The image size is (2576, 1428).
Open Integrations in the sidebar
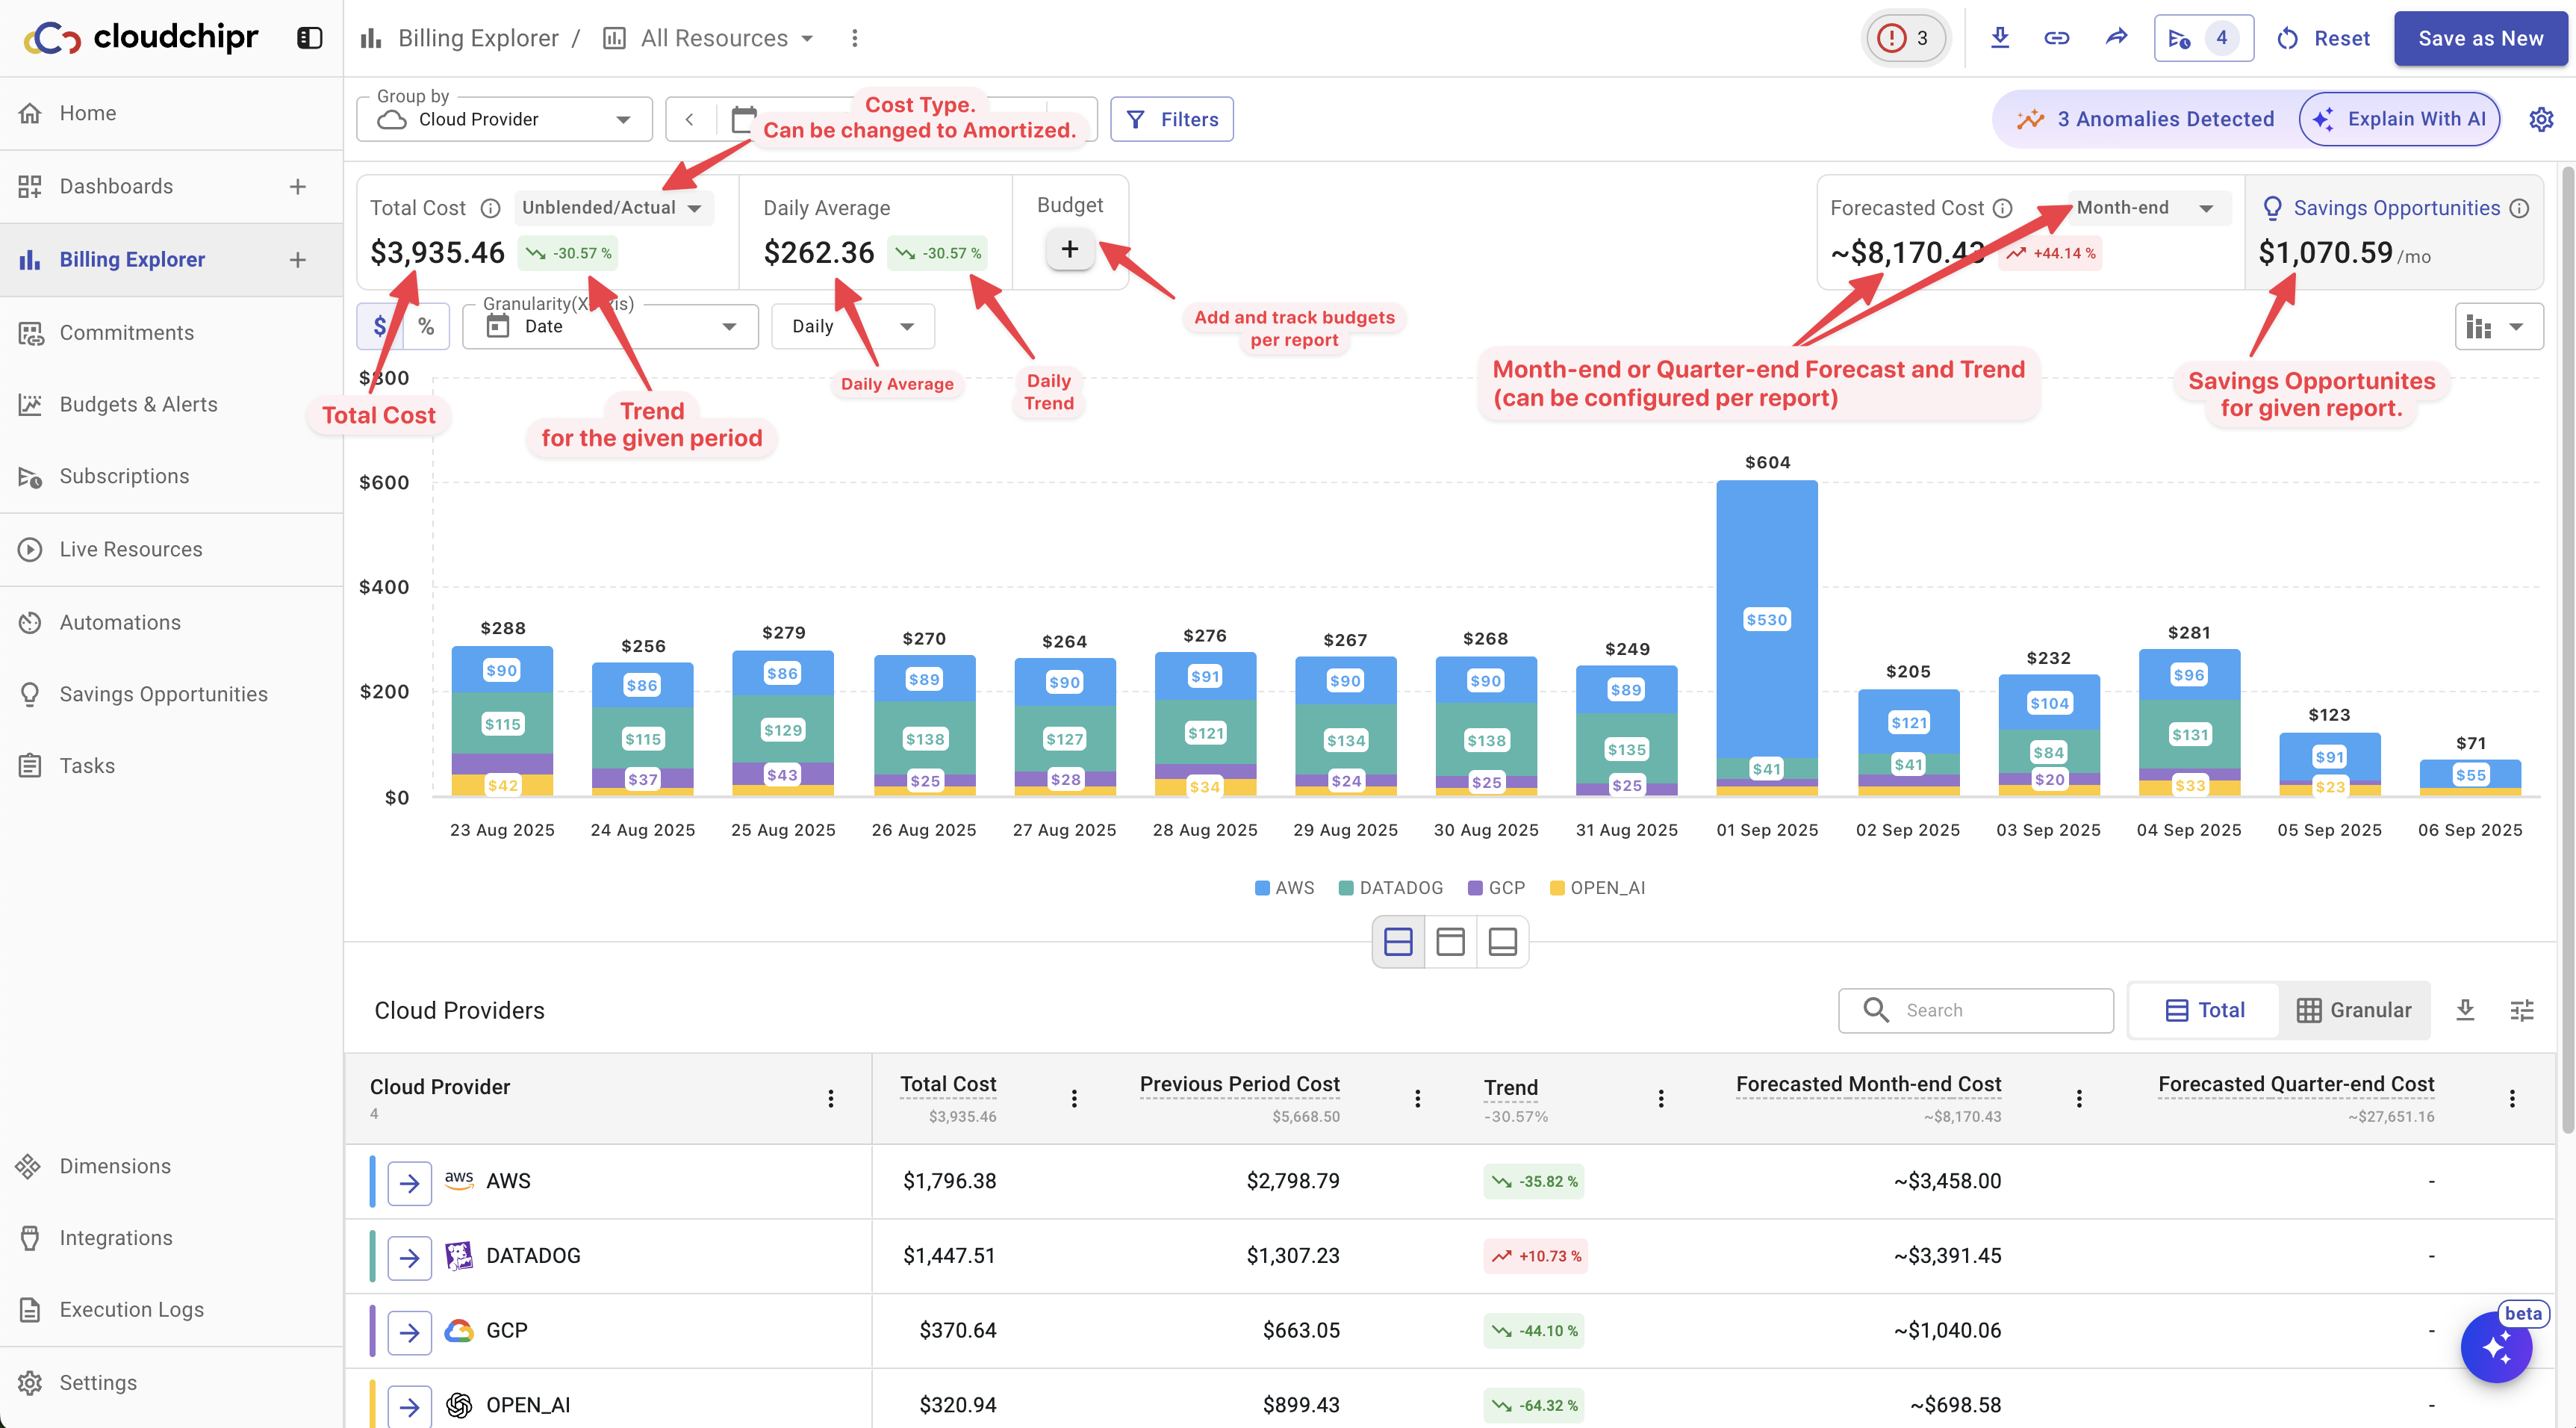pyautogui.click(x=171, y=1238)
